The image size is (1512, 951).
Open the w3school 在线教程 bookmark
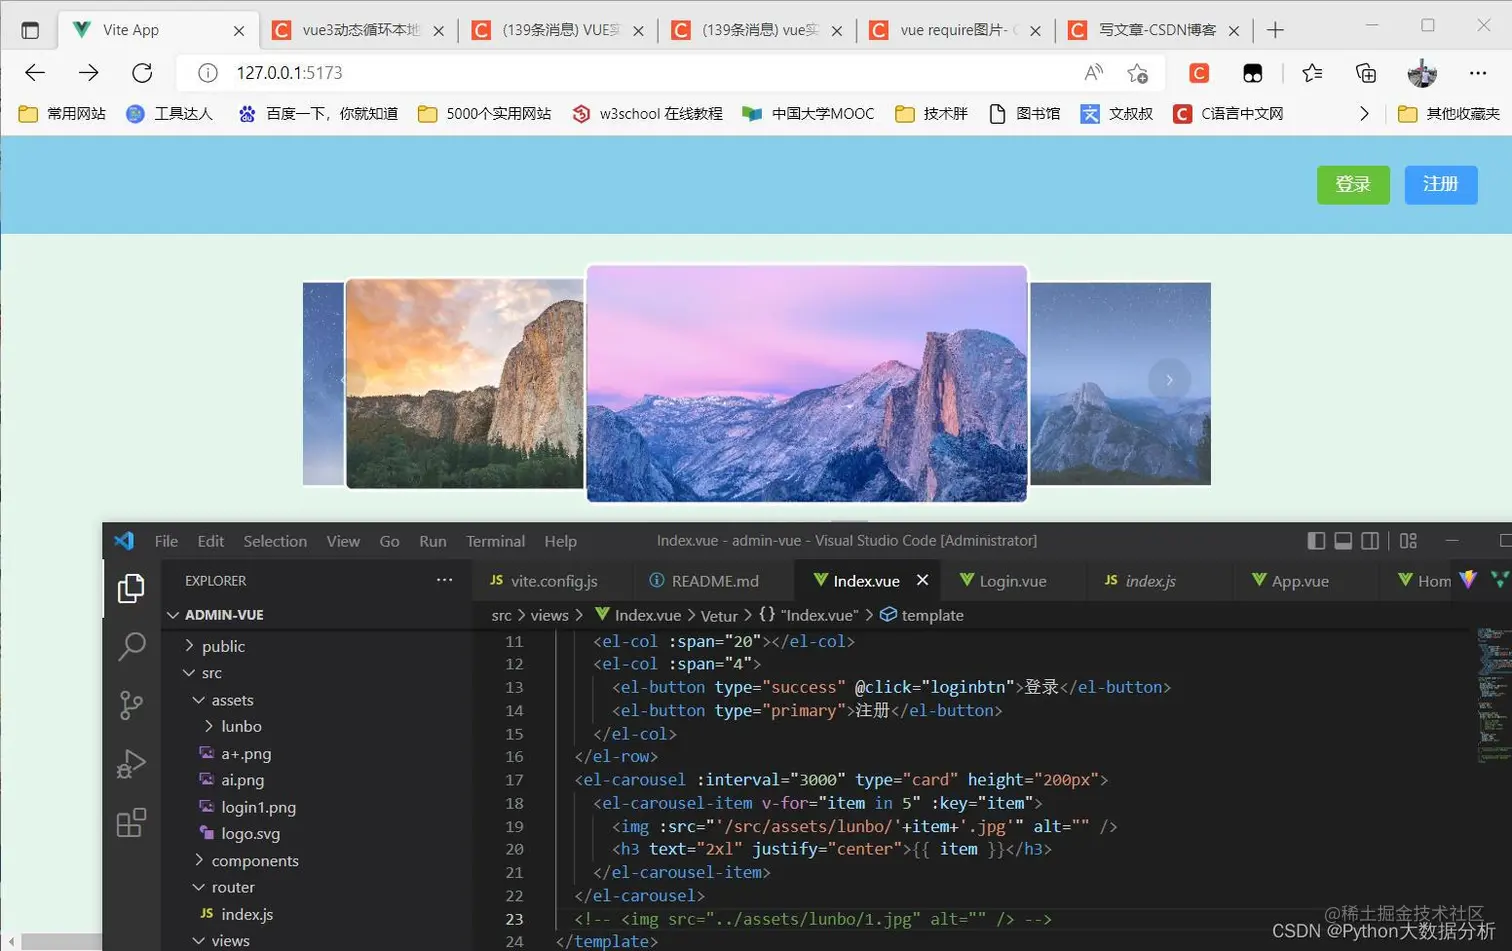point(647,114)
